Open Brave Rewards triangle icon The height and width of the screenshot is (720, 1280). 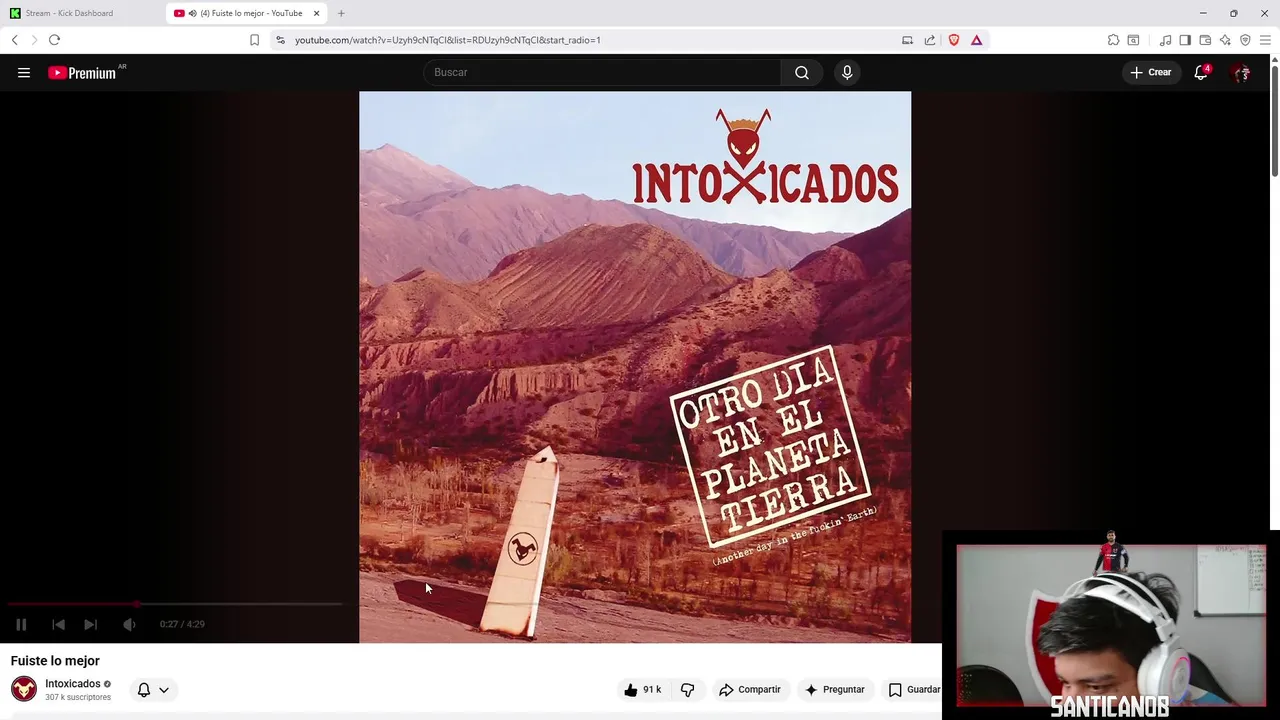pyautogui.click(x=977, y=40)
